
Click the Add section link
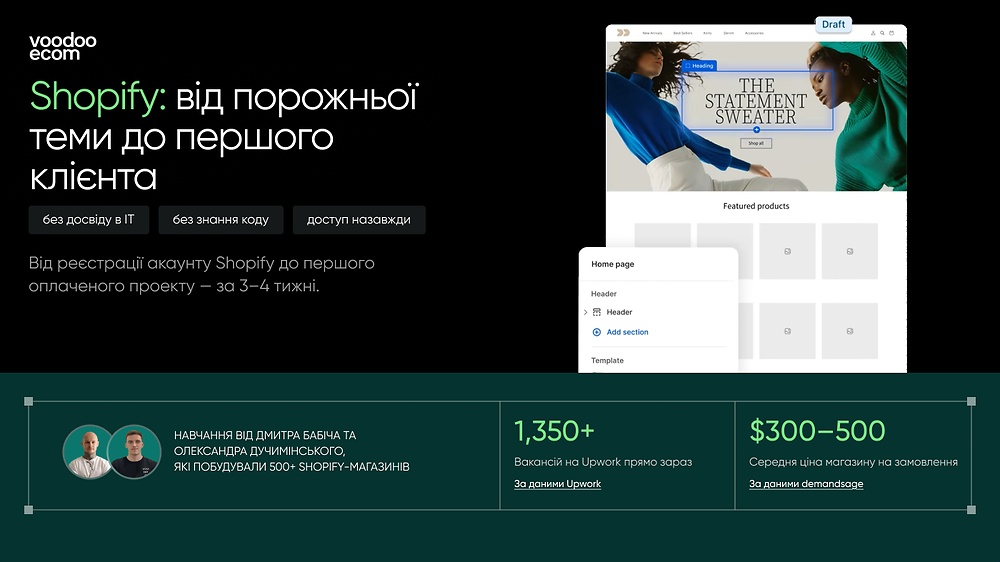[627, 332]
